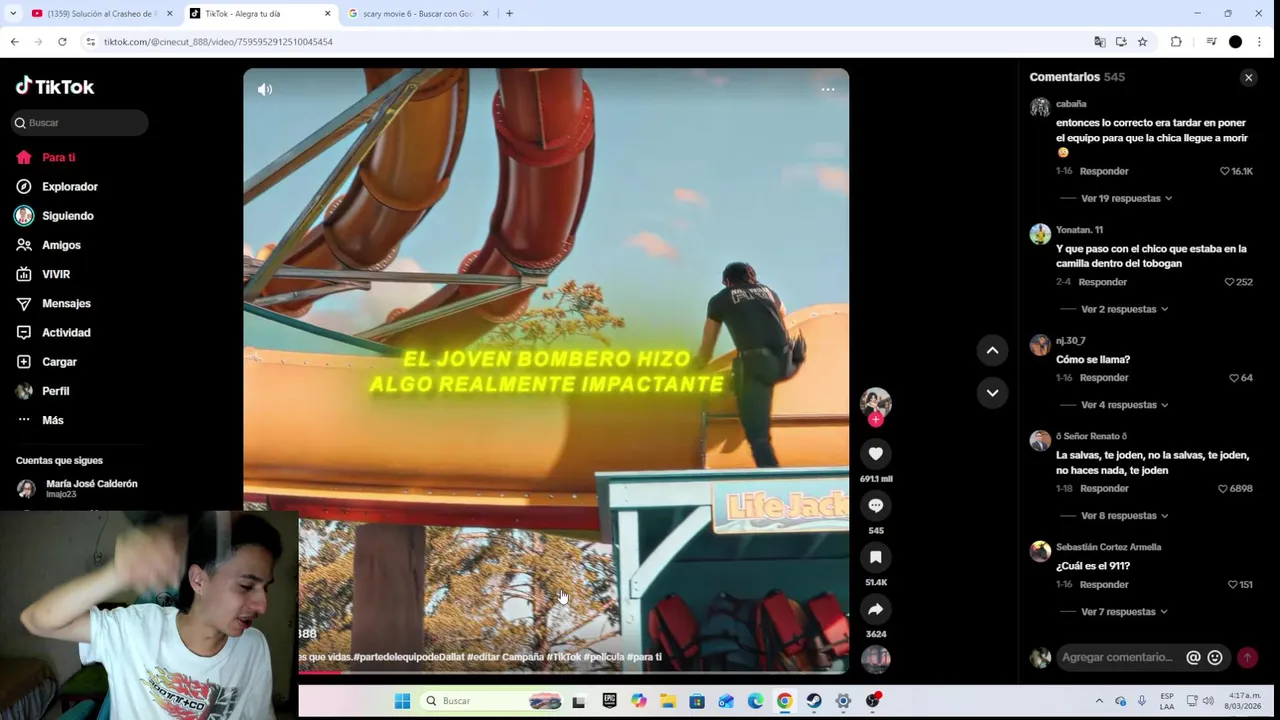
Task: Open Amigos in the sidebar
Action: 48,245
